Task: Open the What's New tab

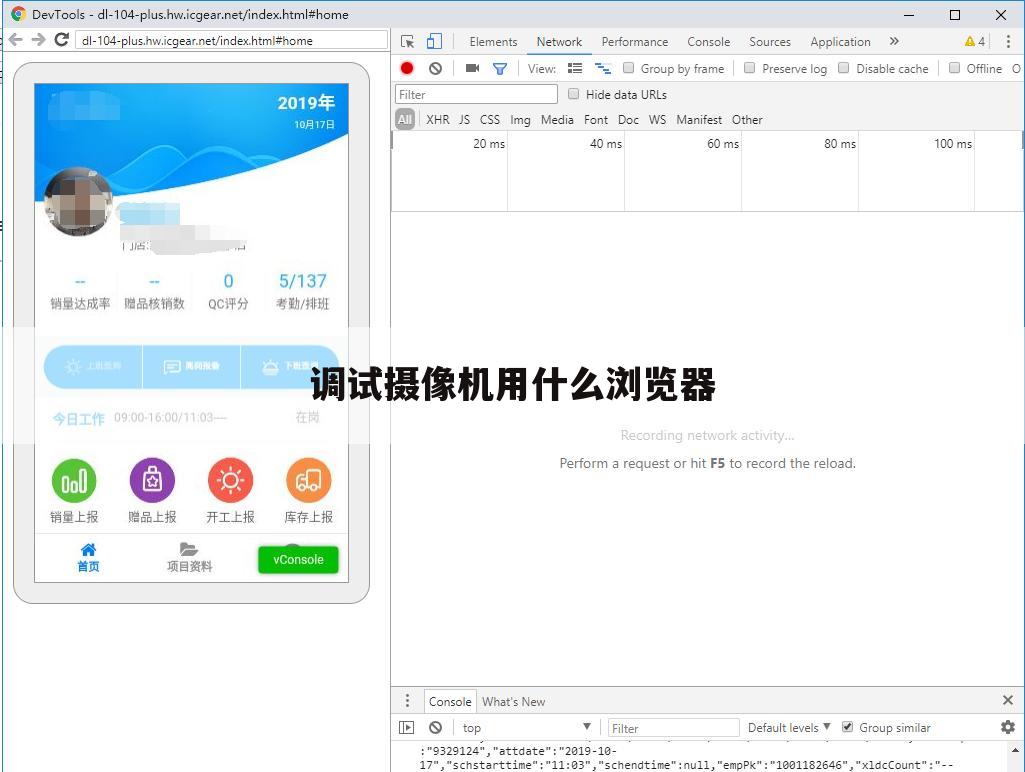Action: pyautogui.click(x=513, y=701)
